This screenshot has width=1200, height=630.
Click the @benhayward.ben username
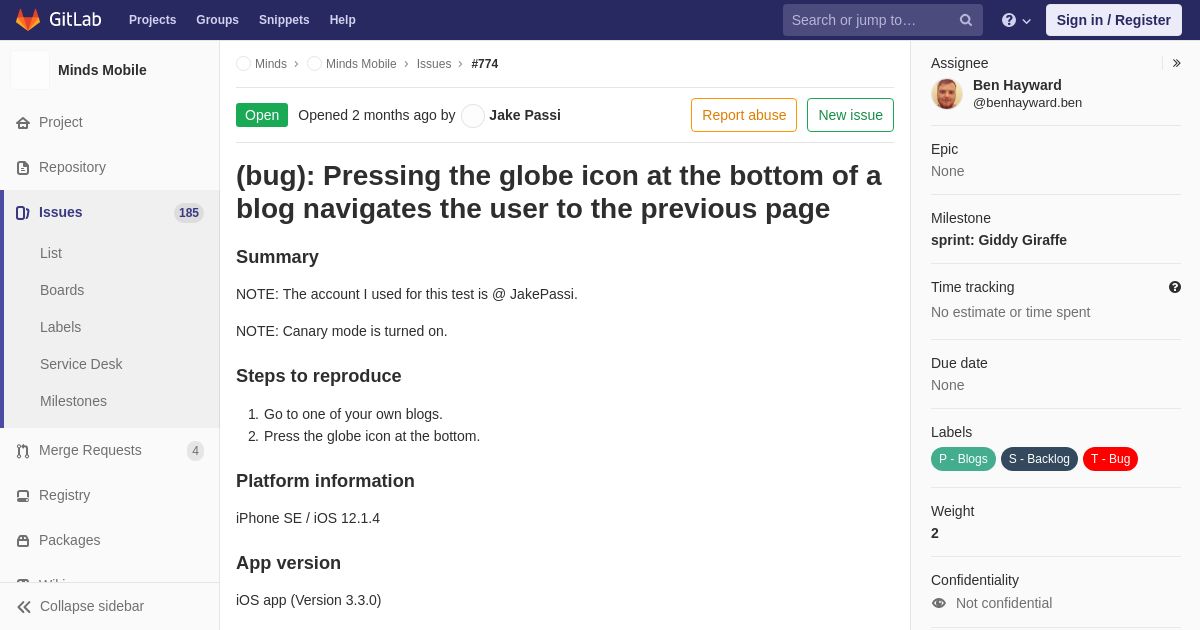pyautogui.click(x=1027, y=102)
